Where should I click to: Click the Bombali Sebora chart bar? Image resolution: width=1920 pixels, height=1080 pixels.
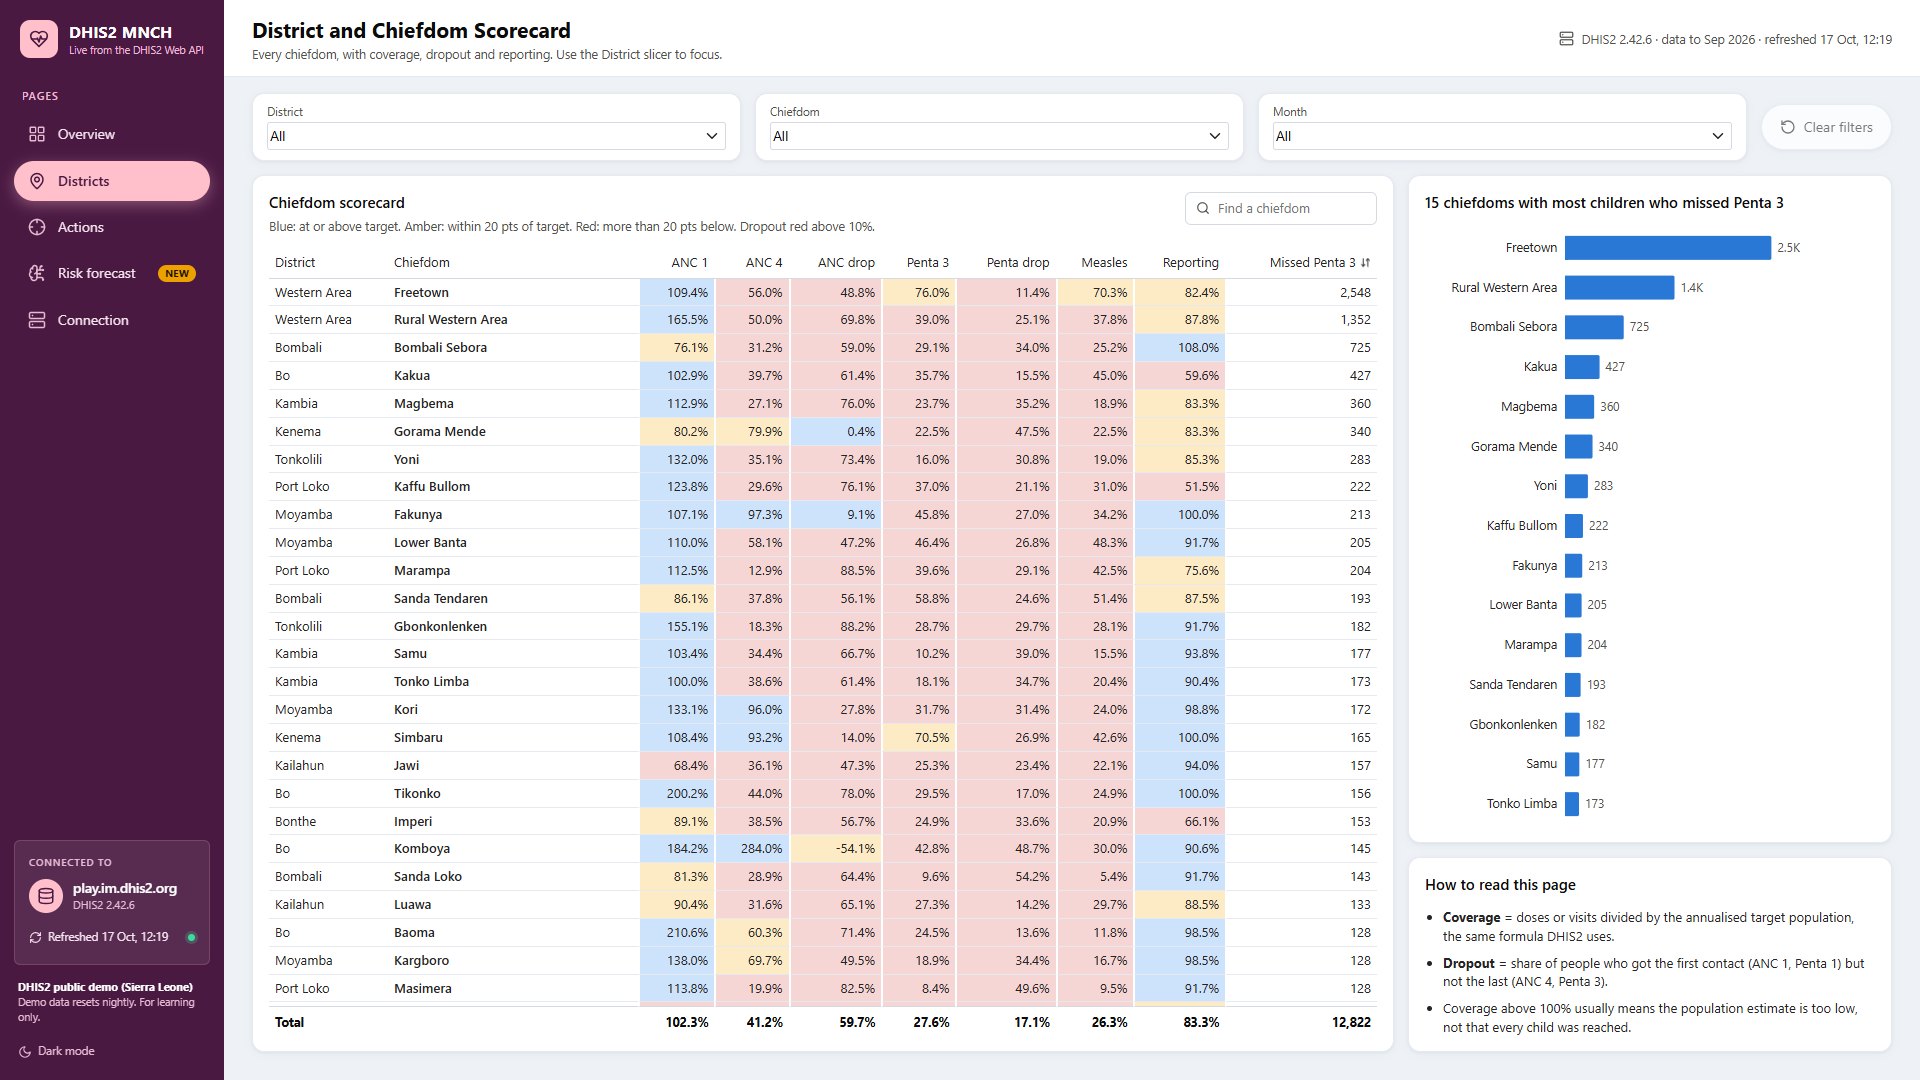[1594, 327]
